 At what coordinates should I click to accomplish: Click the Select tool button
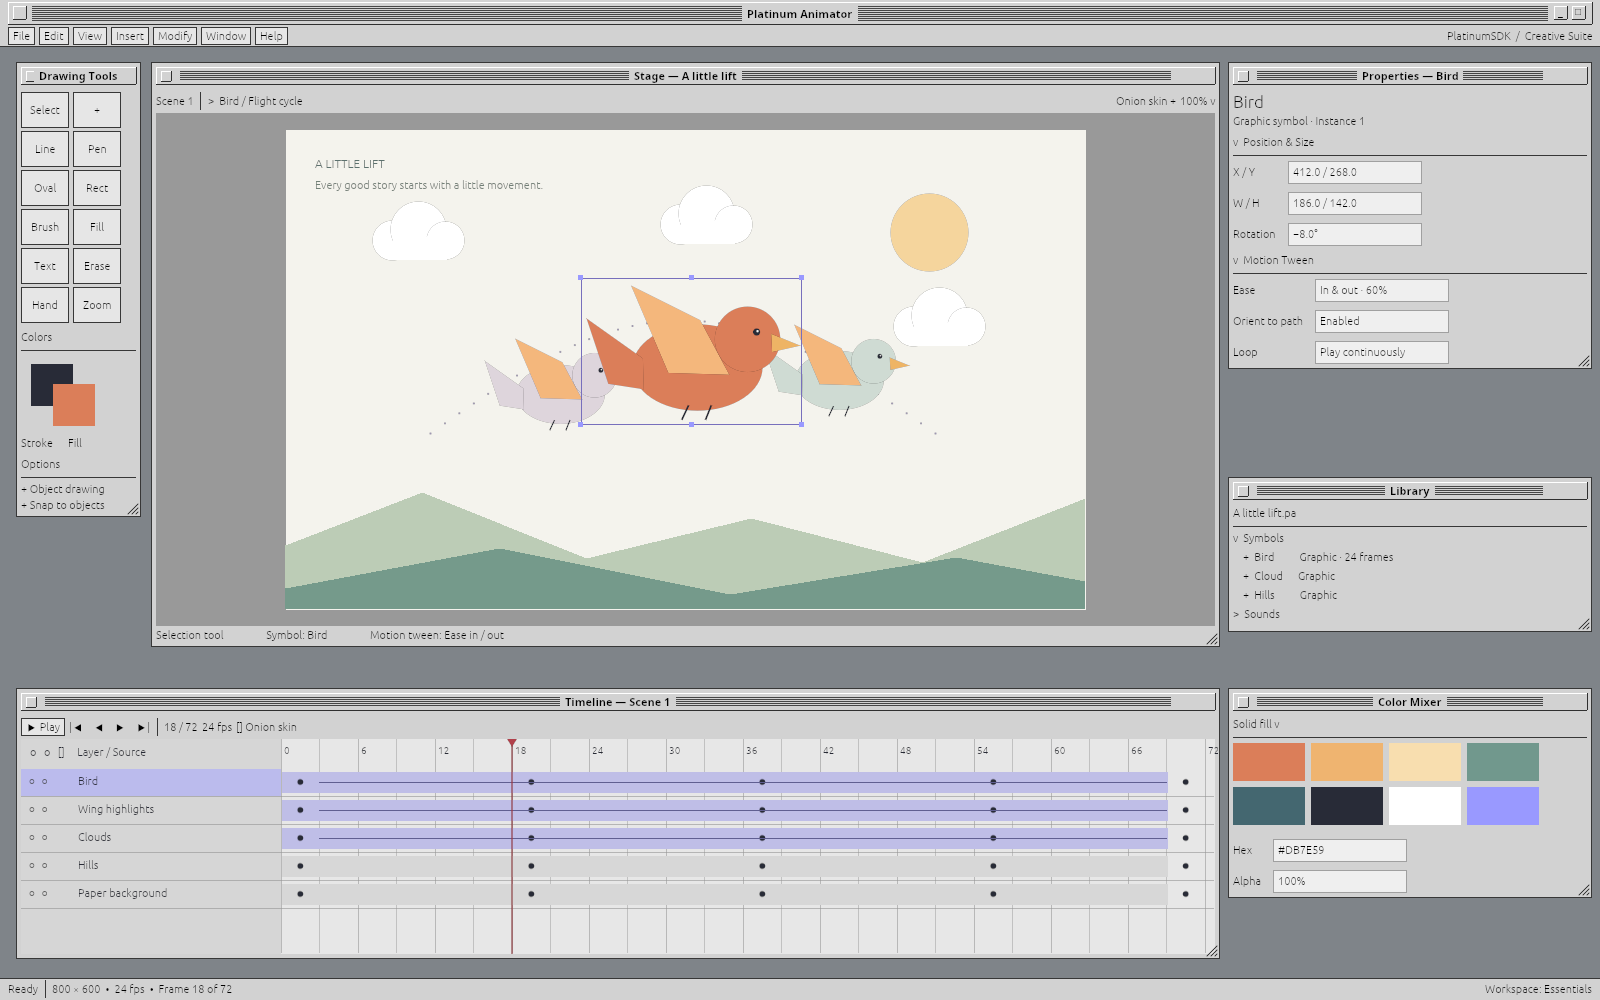45,110
